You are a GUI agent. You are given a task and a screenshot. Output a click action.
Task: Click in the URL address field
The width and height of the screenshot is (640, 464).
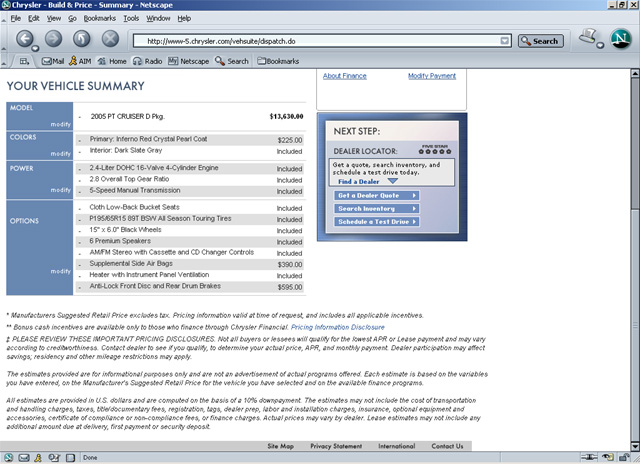click(x=320, y=41)
